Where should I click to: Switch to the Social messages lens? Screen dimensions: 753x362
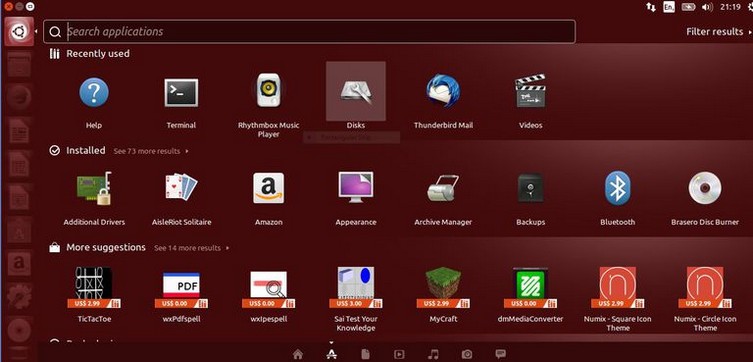pyautogui.click(x=500, y=354)
